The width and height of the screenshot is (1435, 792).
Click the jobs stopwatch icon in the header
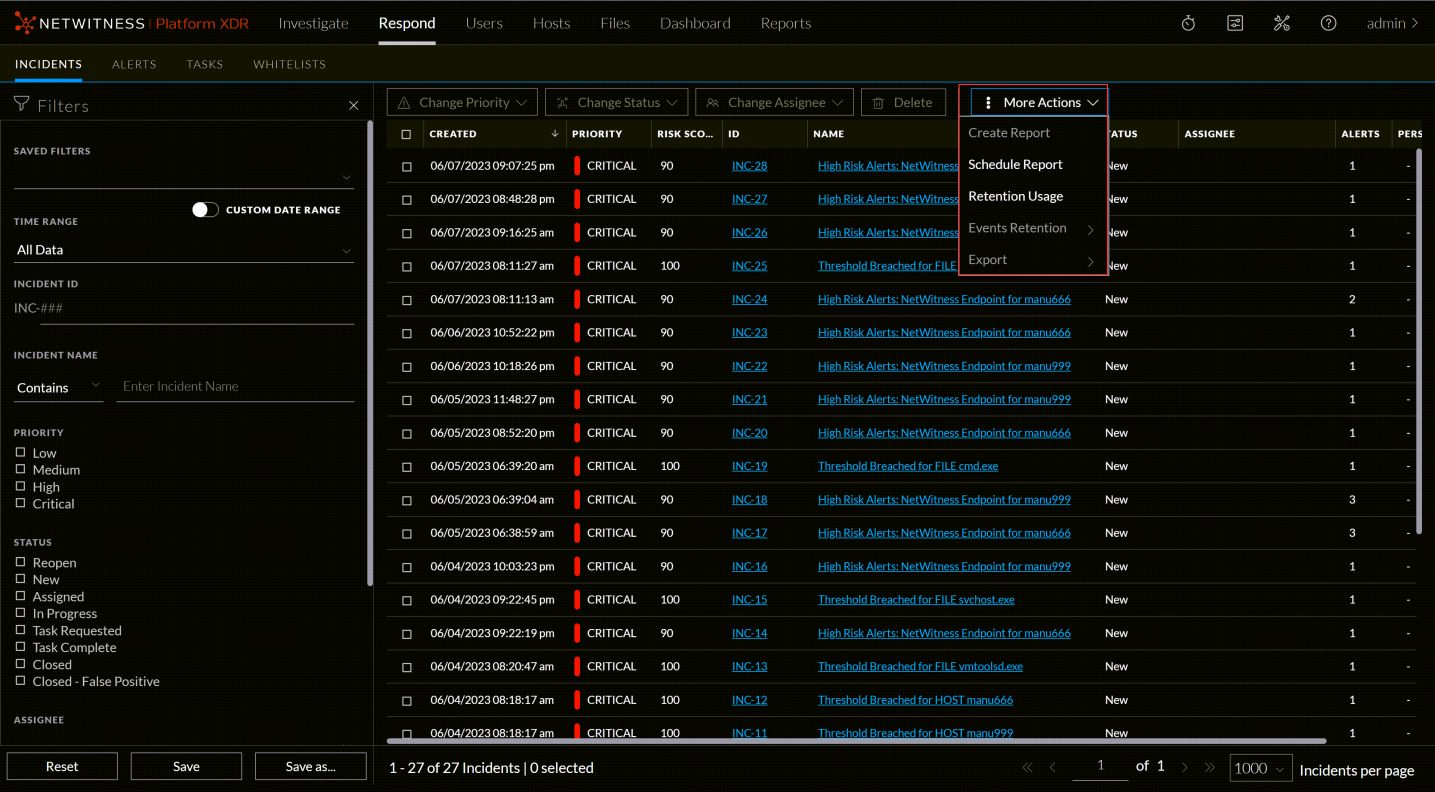click(x=1187, y=22)
